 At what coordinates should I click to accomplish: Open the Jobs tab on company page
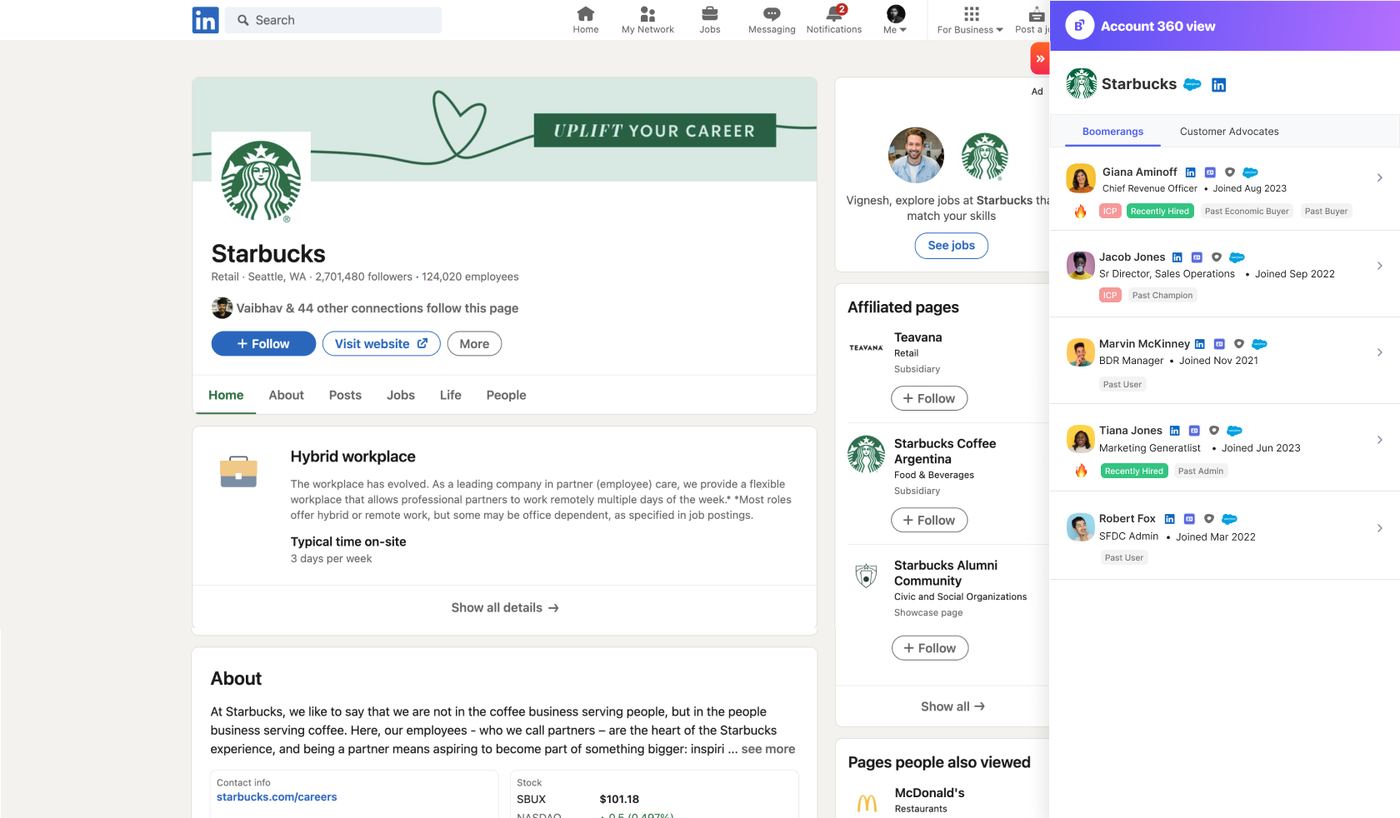pyautogui.click(x=401, y=395)
